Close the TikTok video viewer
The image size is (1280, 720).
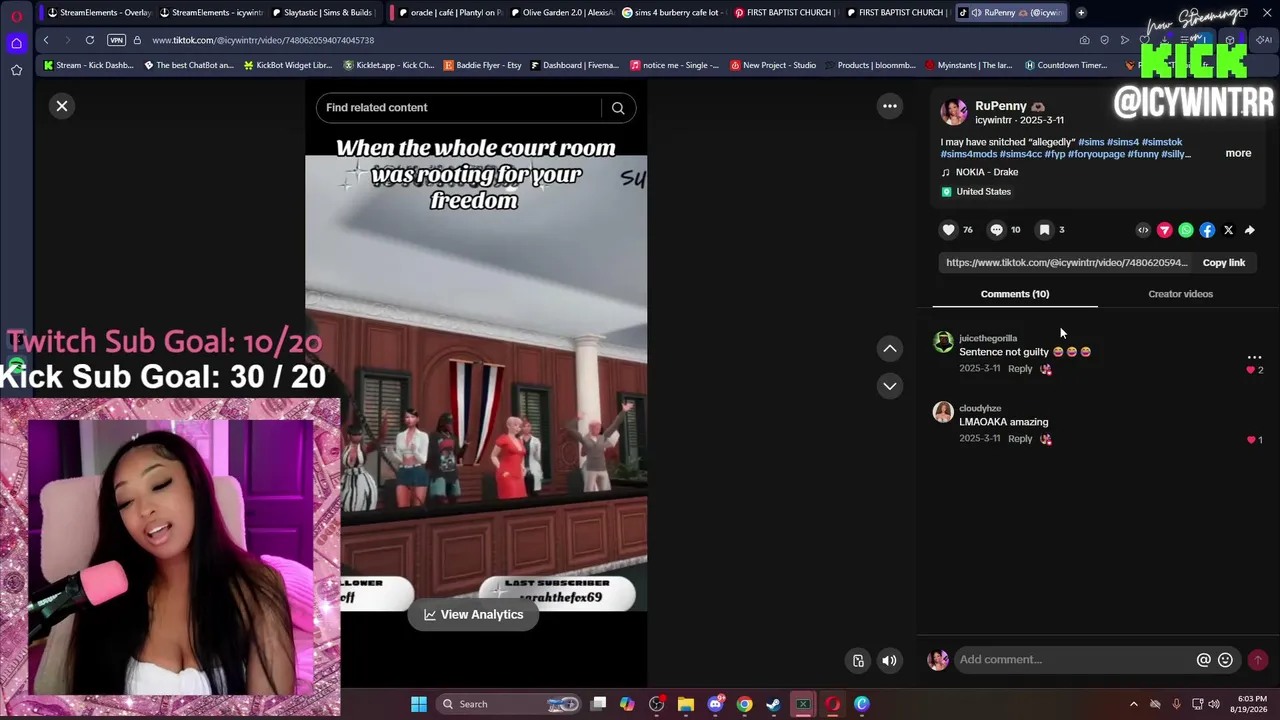(62, 106)
